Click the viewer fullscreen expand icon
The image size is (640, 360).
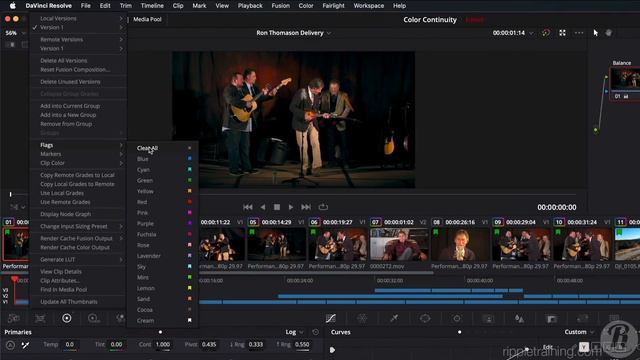(562, 33)
